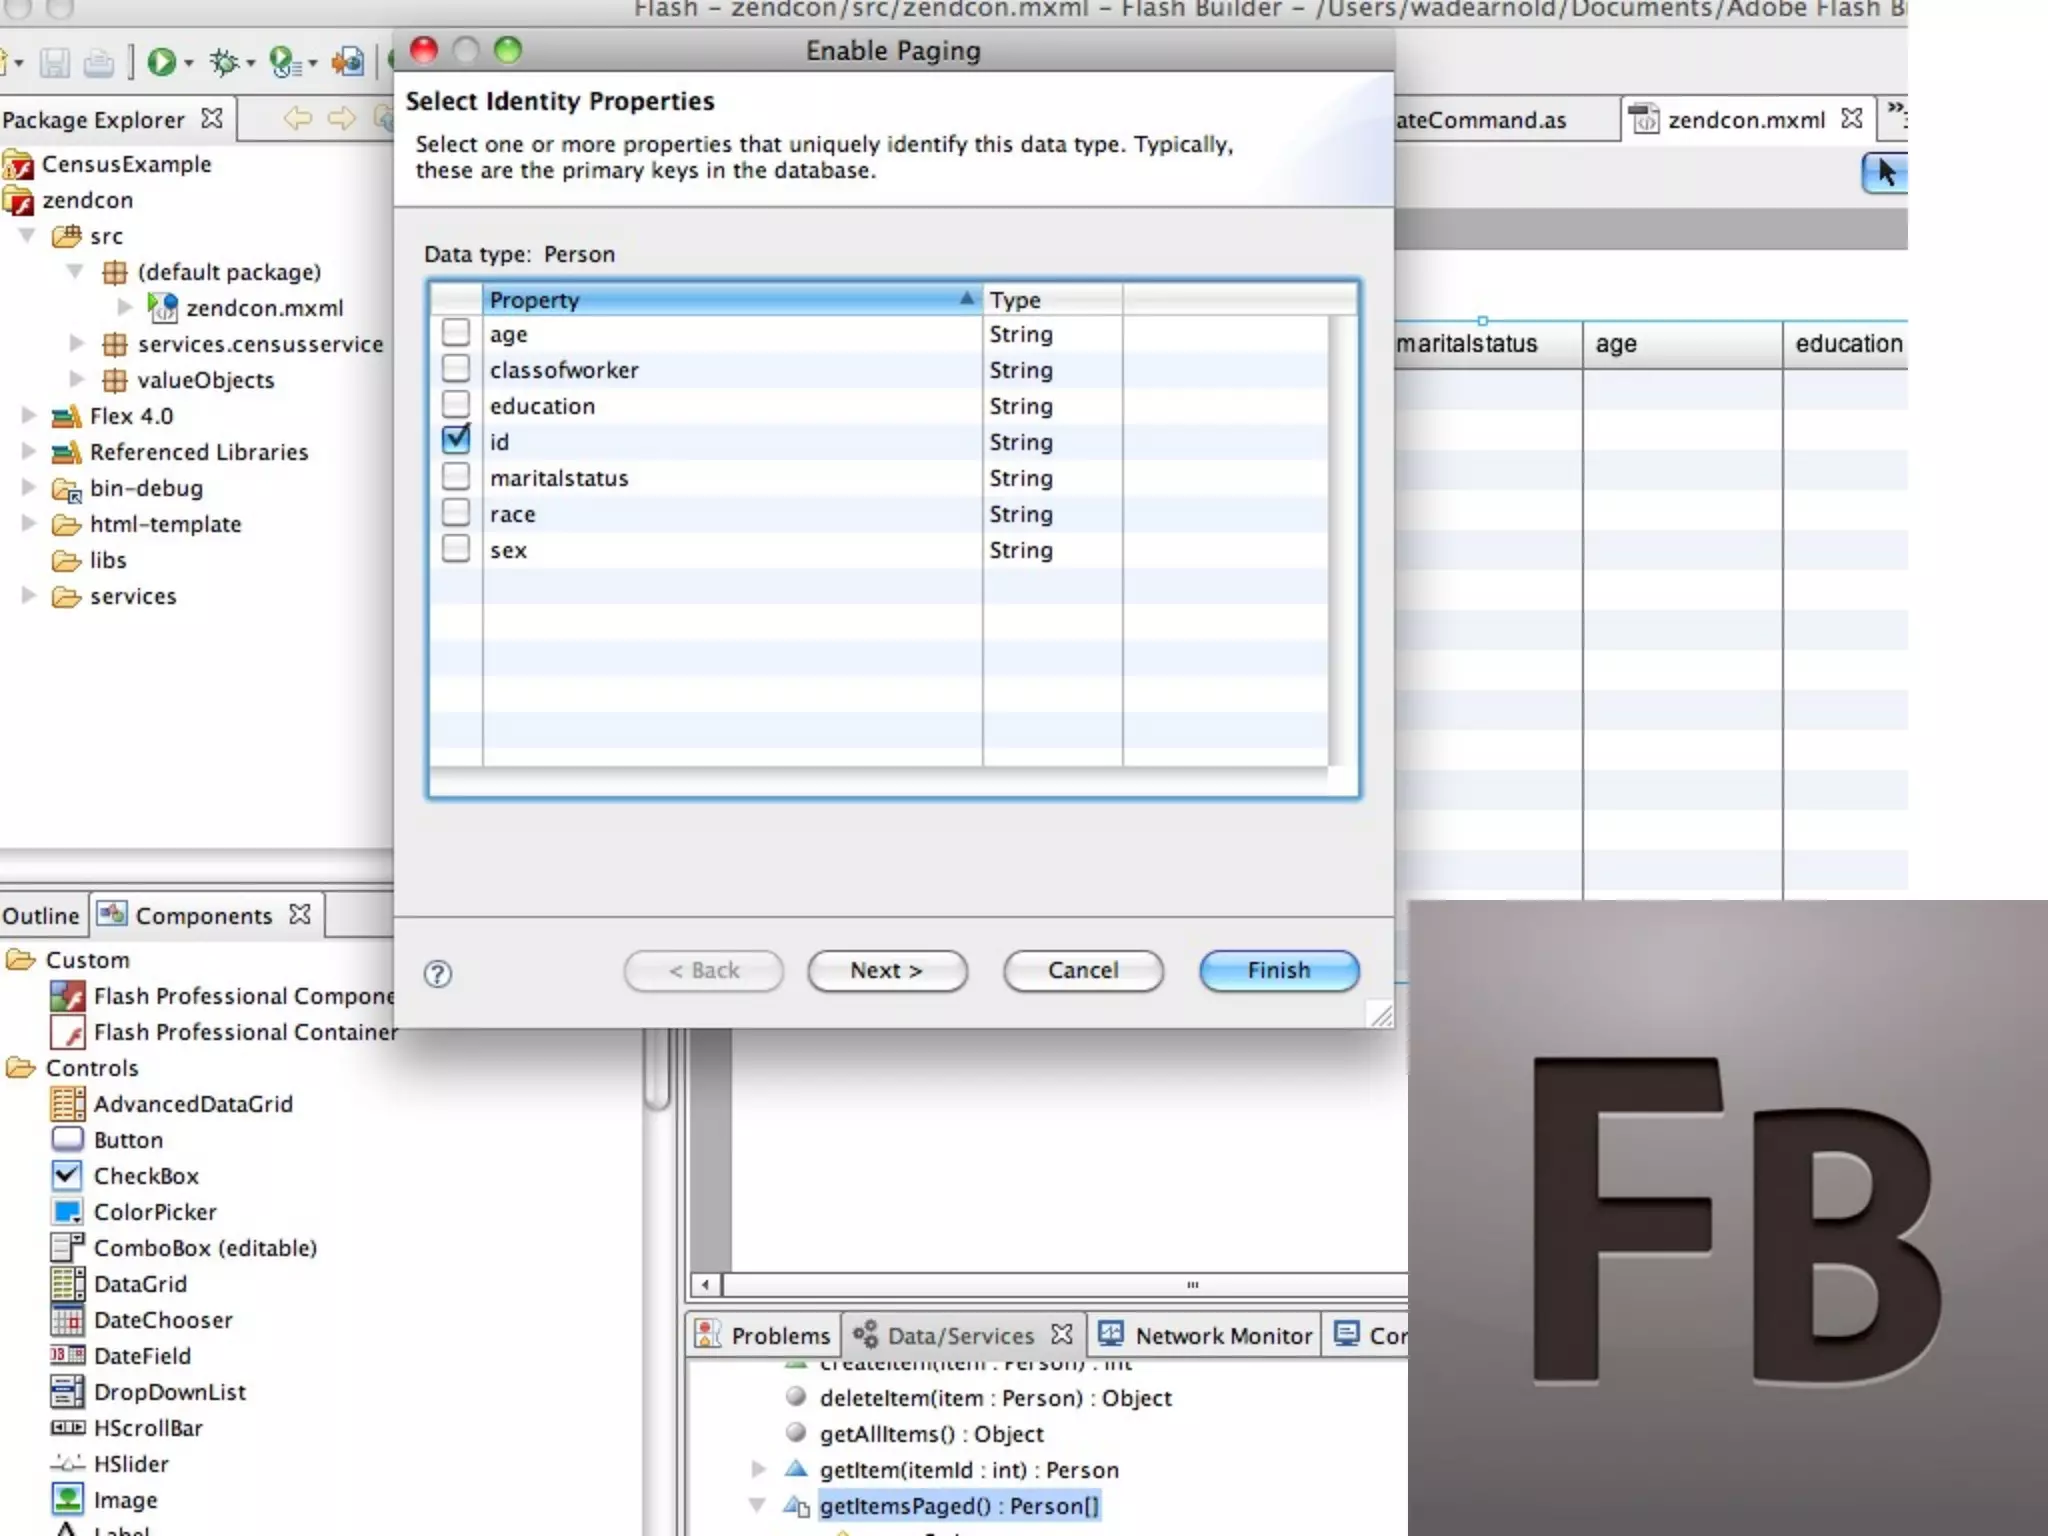Screen dimensions: 2048x1536
Task: Click the back arrow in Package Explorer
Action: tap(297, 119)
